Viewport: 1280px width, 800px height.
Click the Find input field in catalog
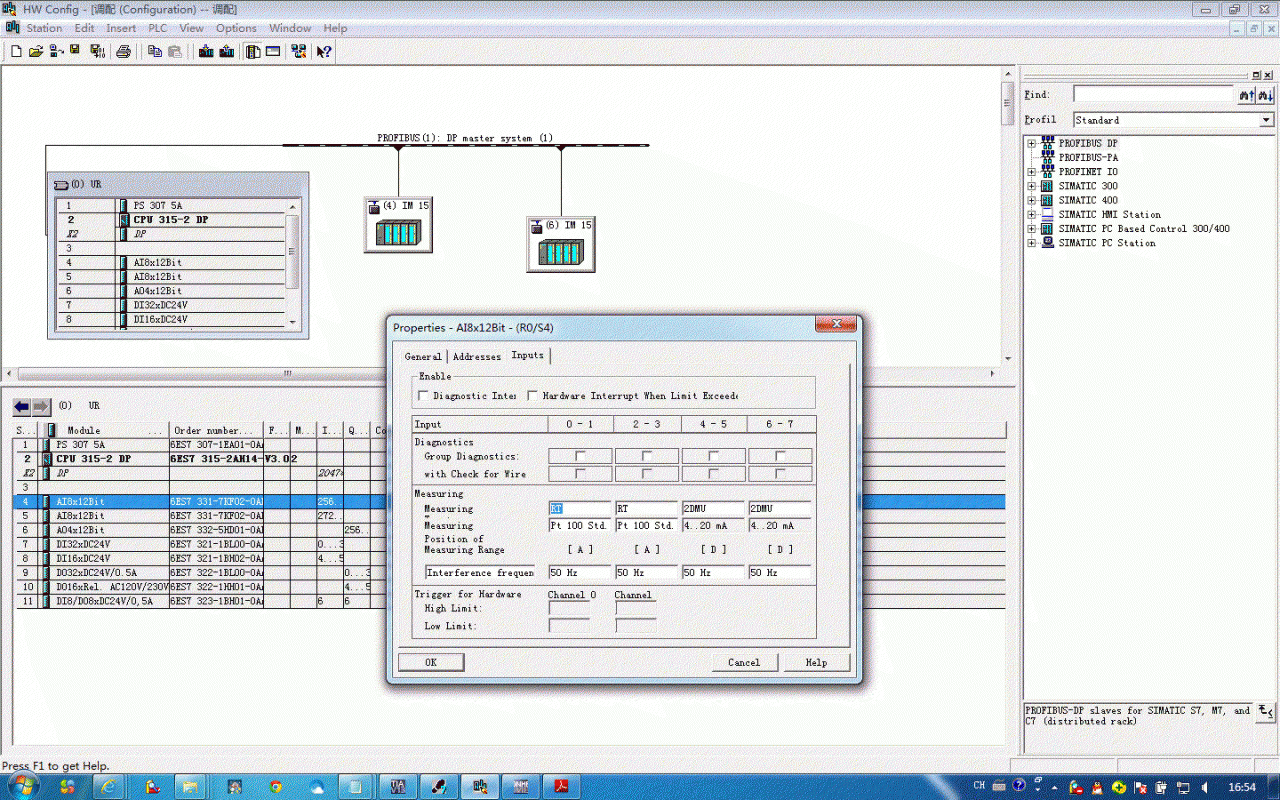1155,94
